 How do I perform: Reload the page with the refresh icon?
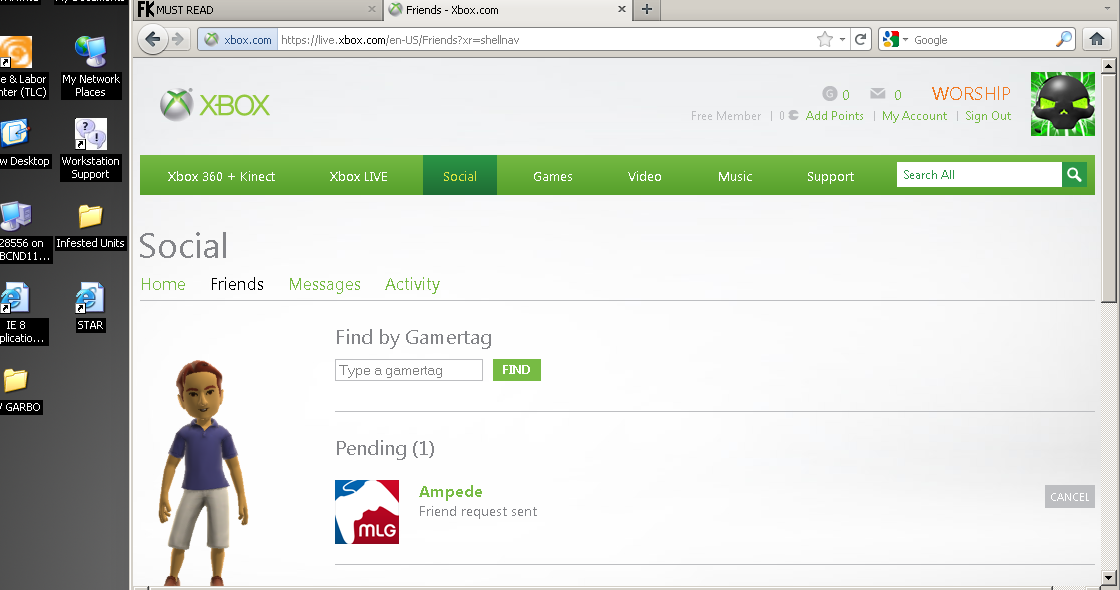(861, 39)
